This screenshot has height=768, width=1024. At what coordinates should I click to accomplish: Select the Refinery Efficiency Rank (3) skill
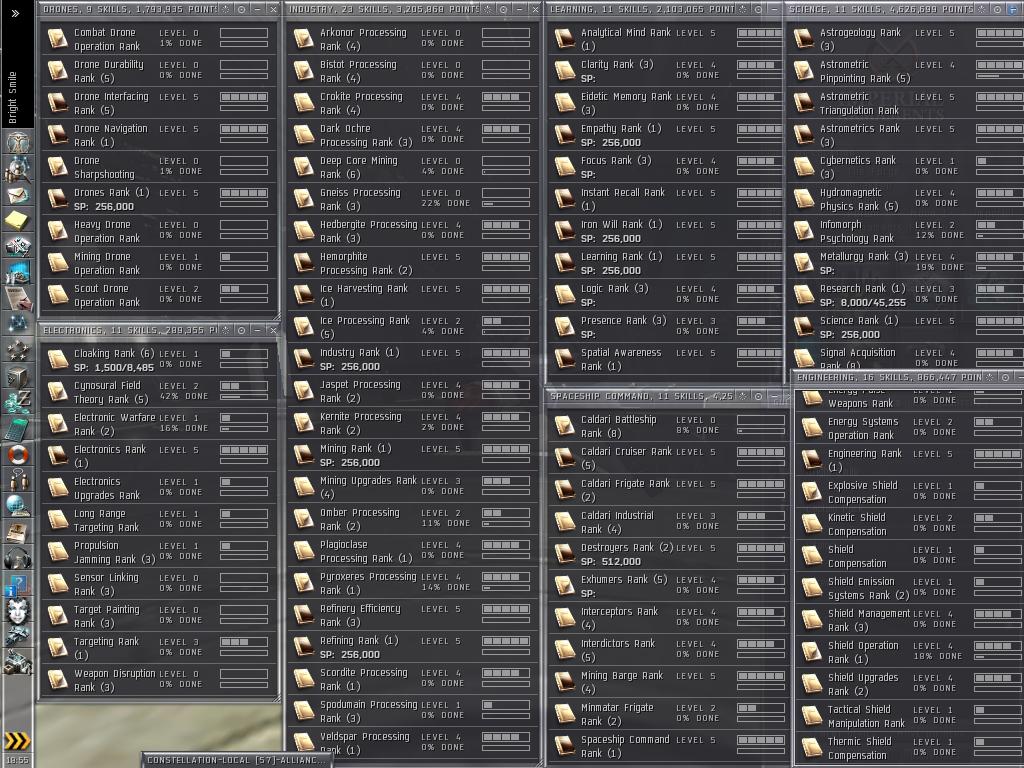tap(413, 615)
